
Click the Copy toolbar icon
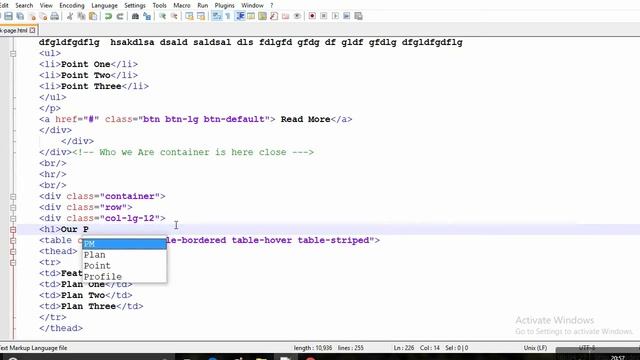coord(81,16)
